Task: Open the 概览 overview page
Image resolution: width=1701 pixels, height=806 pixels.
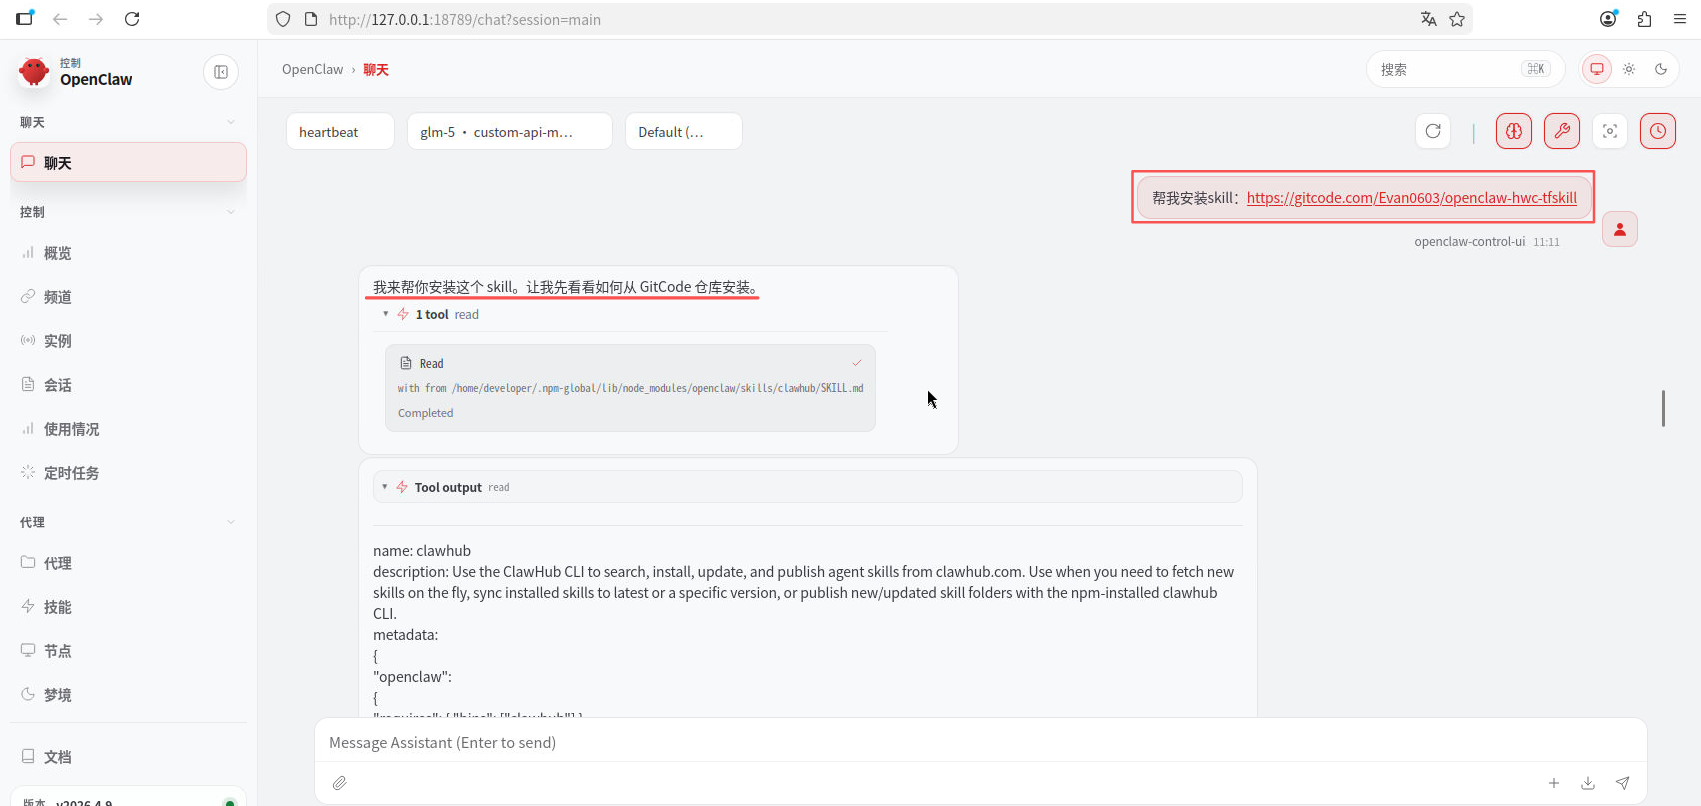Action: (x=128, y=253)
